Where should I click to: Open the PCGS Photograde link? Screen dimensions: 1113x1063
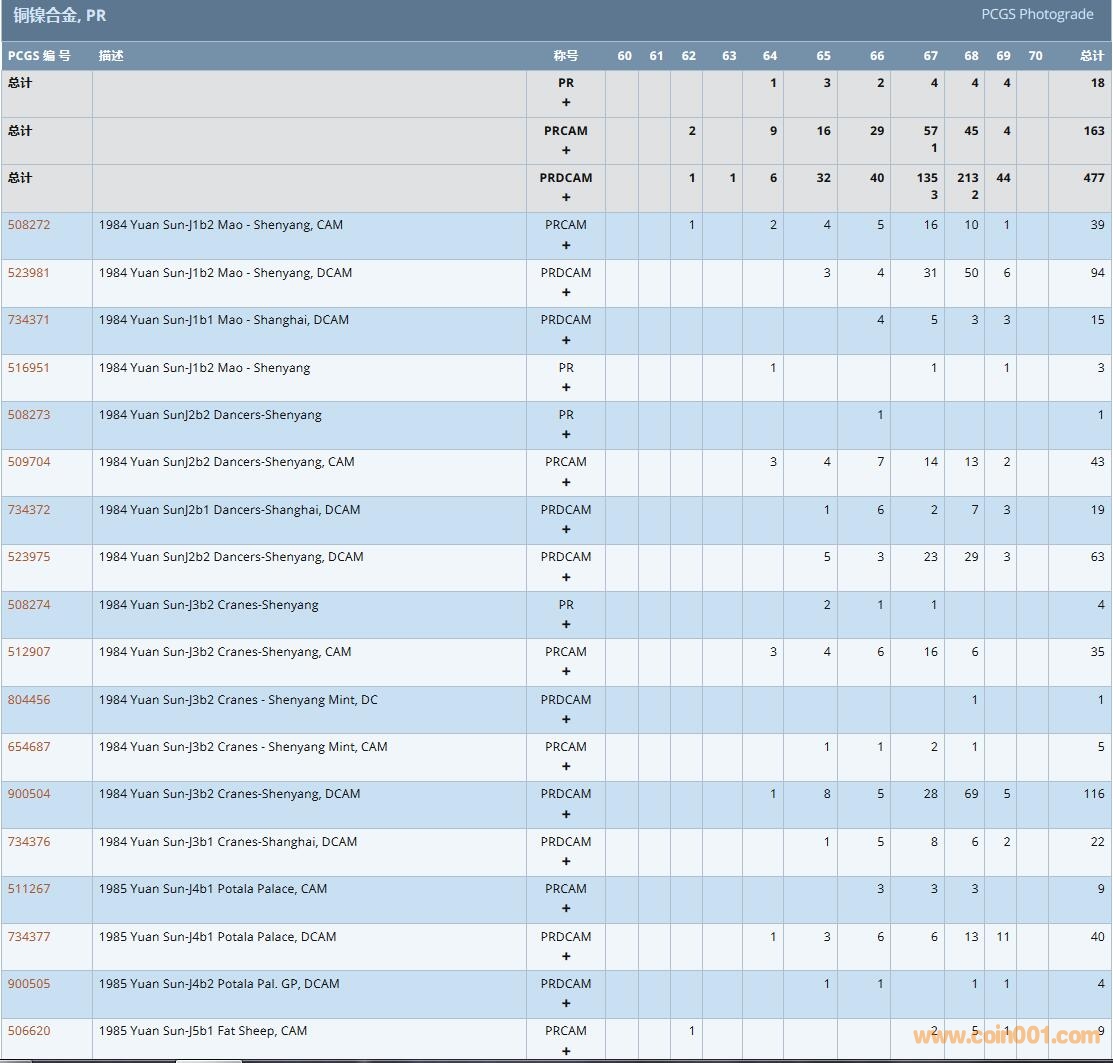pyautogui.click(x=1037, y=14)
